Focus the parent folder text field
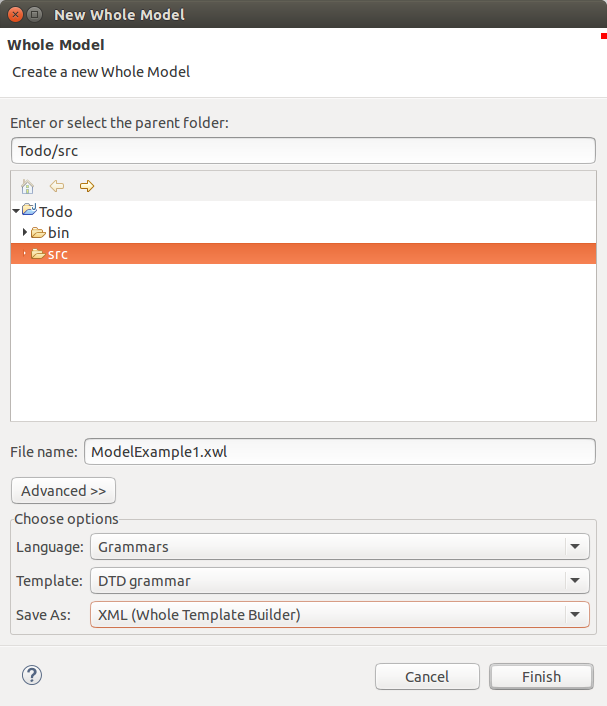607x706 pixels. tap(303, 151)
